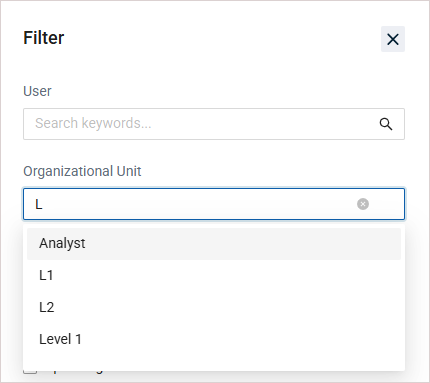430x383 pixels.
Task: Choose L1 from the dropdown list
Action: point(214,276)
